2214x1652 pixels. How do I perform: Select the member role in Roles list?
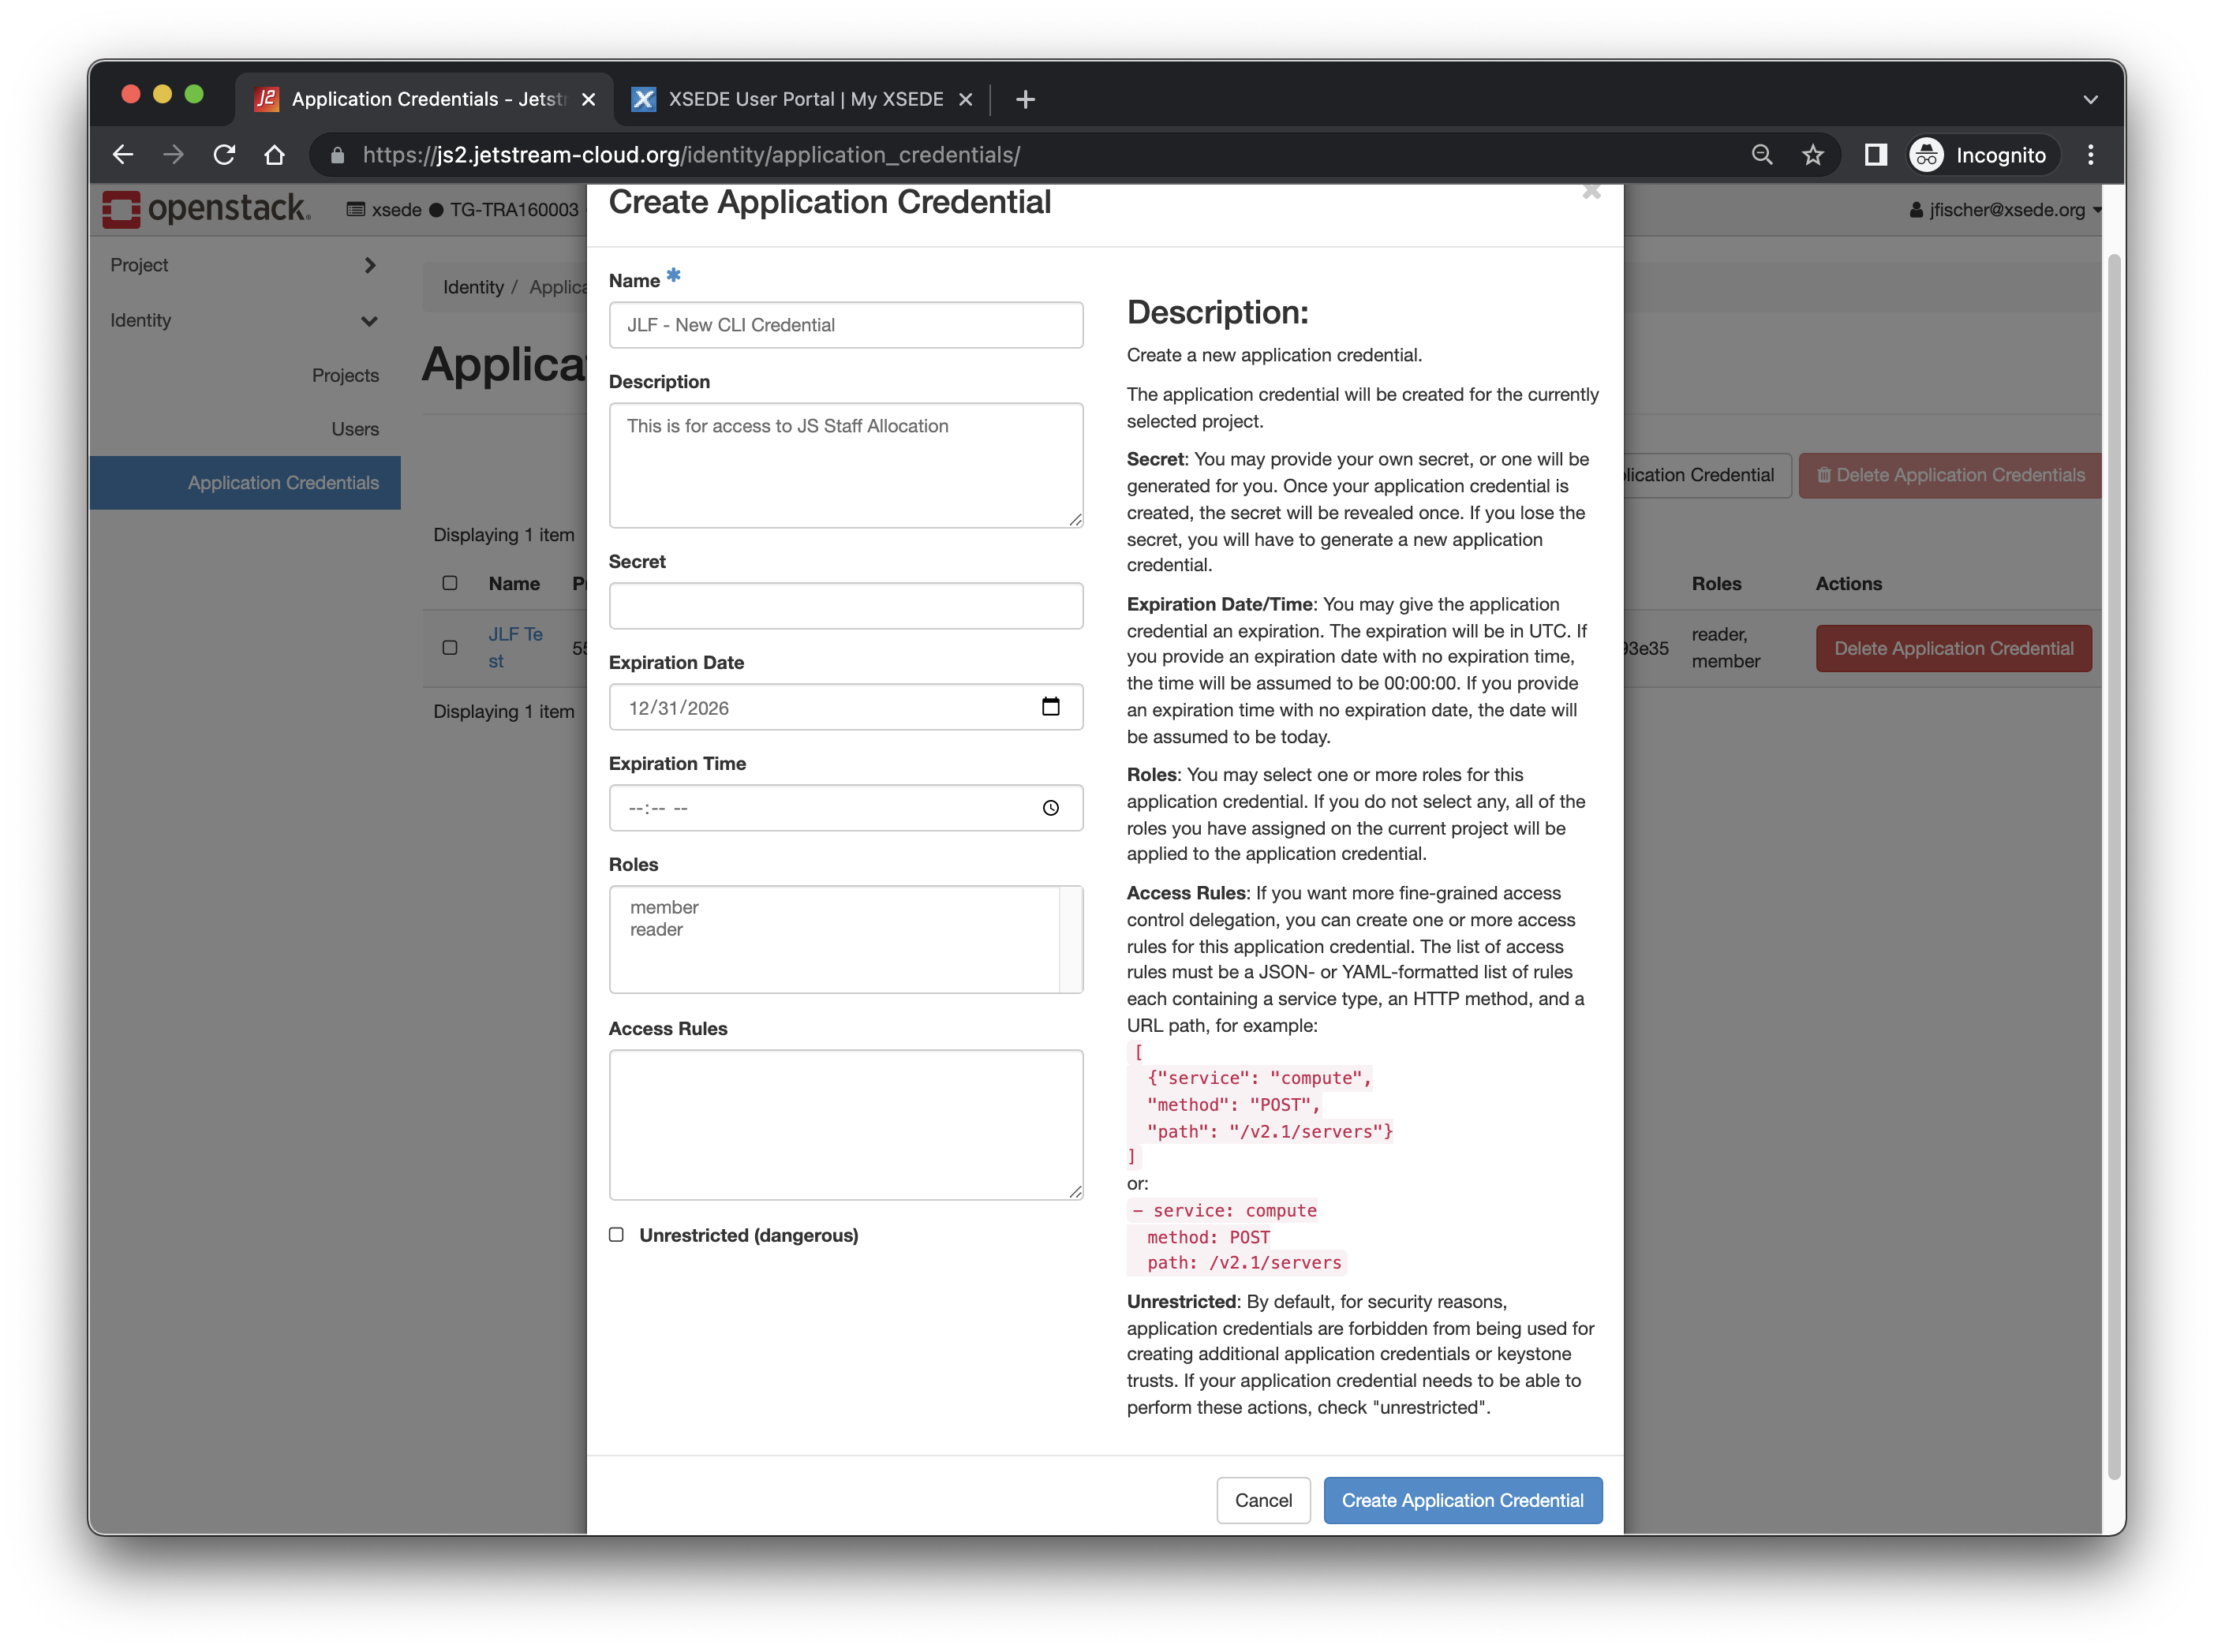coord(664,907)
